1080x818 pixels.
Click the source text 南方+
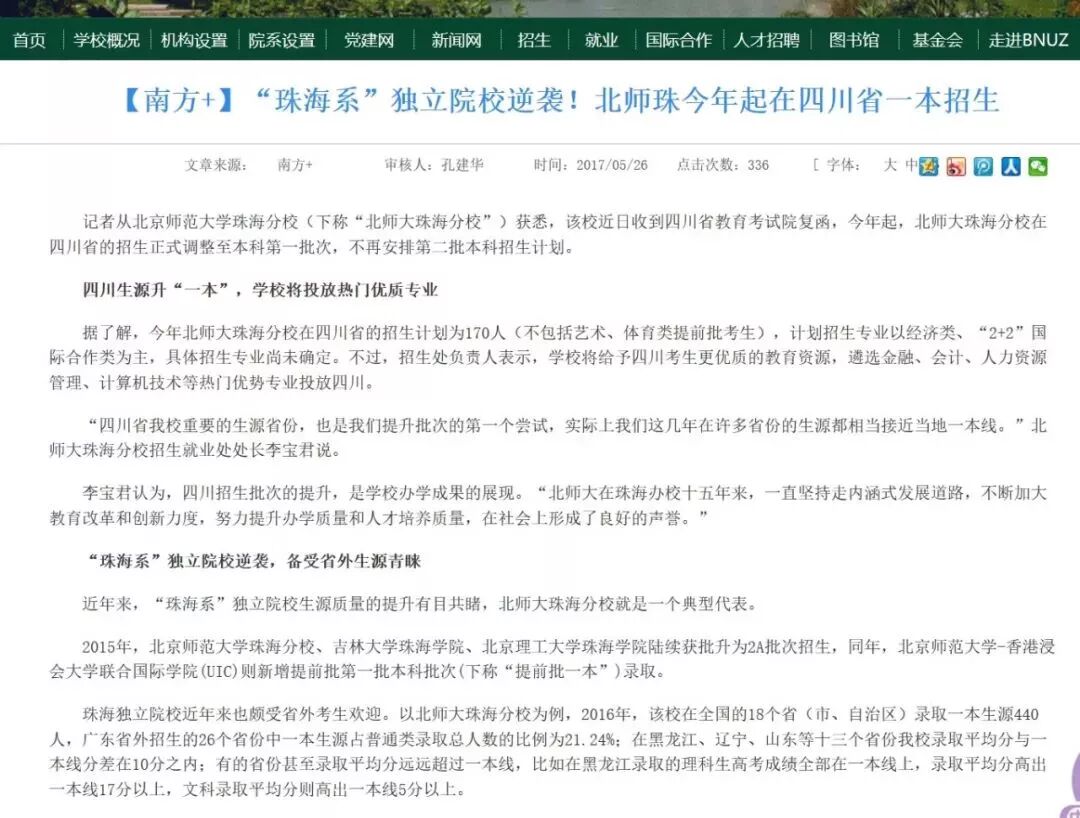click(x=295, y=165)
